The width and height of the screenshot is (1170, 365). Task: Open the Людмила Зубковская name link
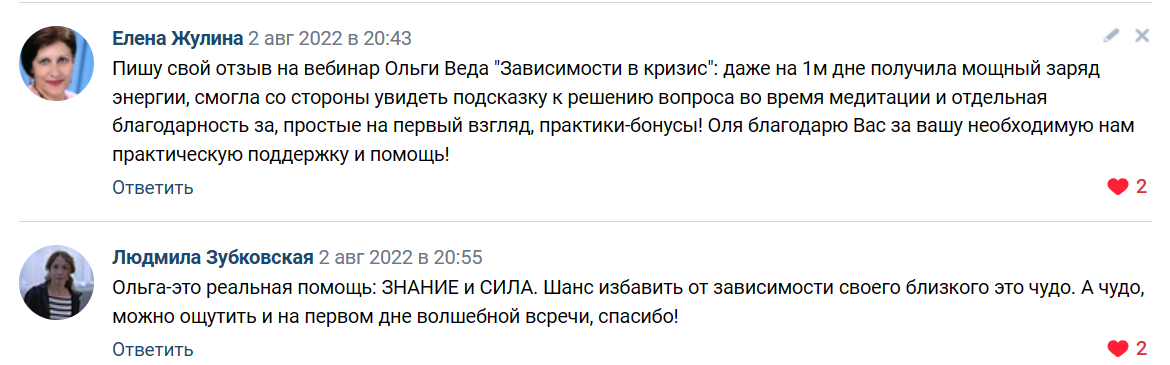click(213, 258)
